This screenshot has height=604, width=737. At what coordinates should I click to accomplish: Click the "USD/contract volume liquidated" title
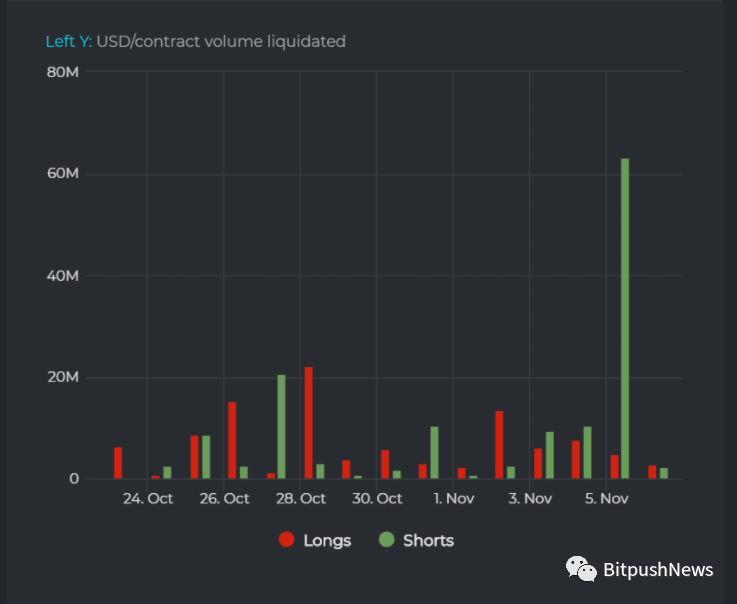point(221,42)
